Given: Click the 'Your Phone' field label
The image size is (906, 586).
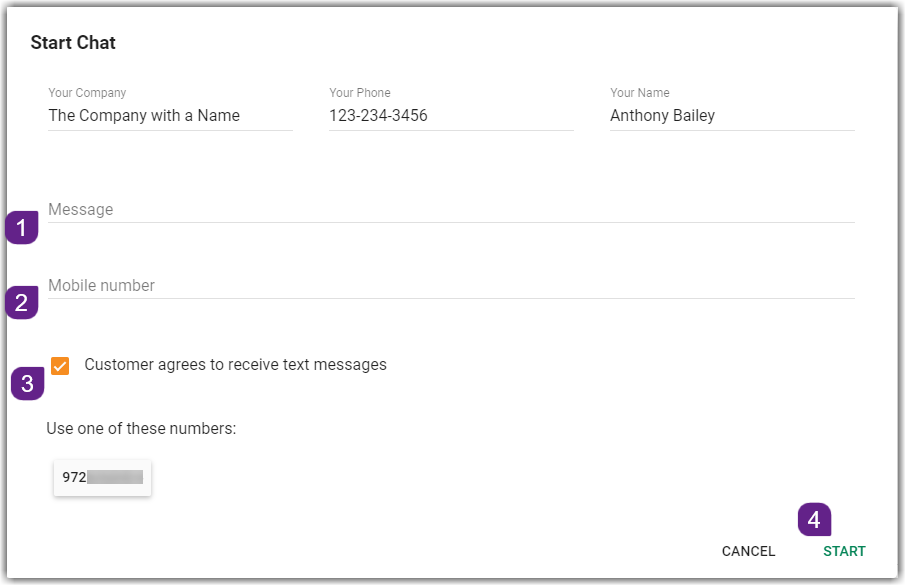Looking at the screenshot, I should [x=360, y=92].
